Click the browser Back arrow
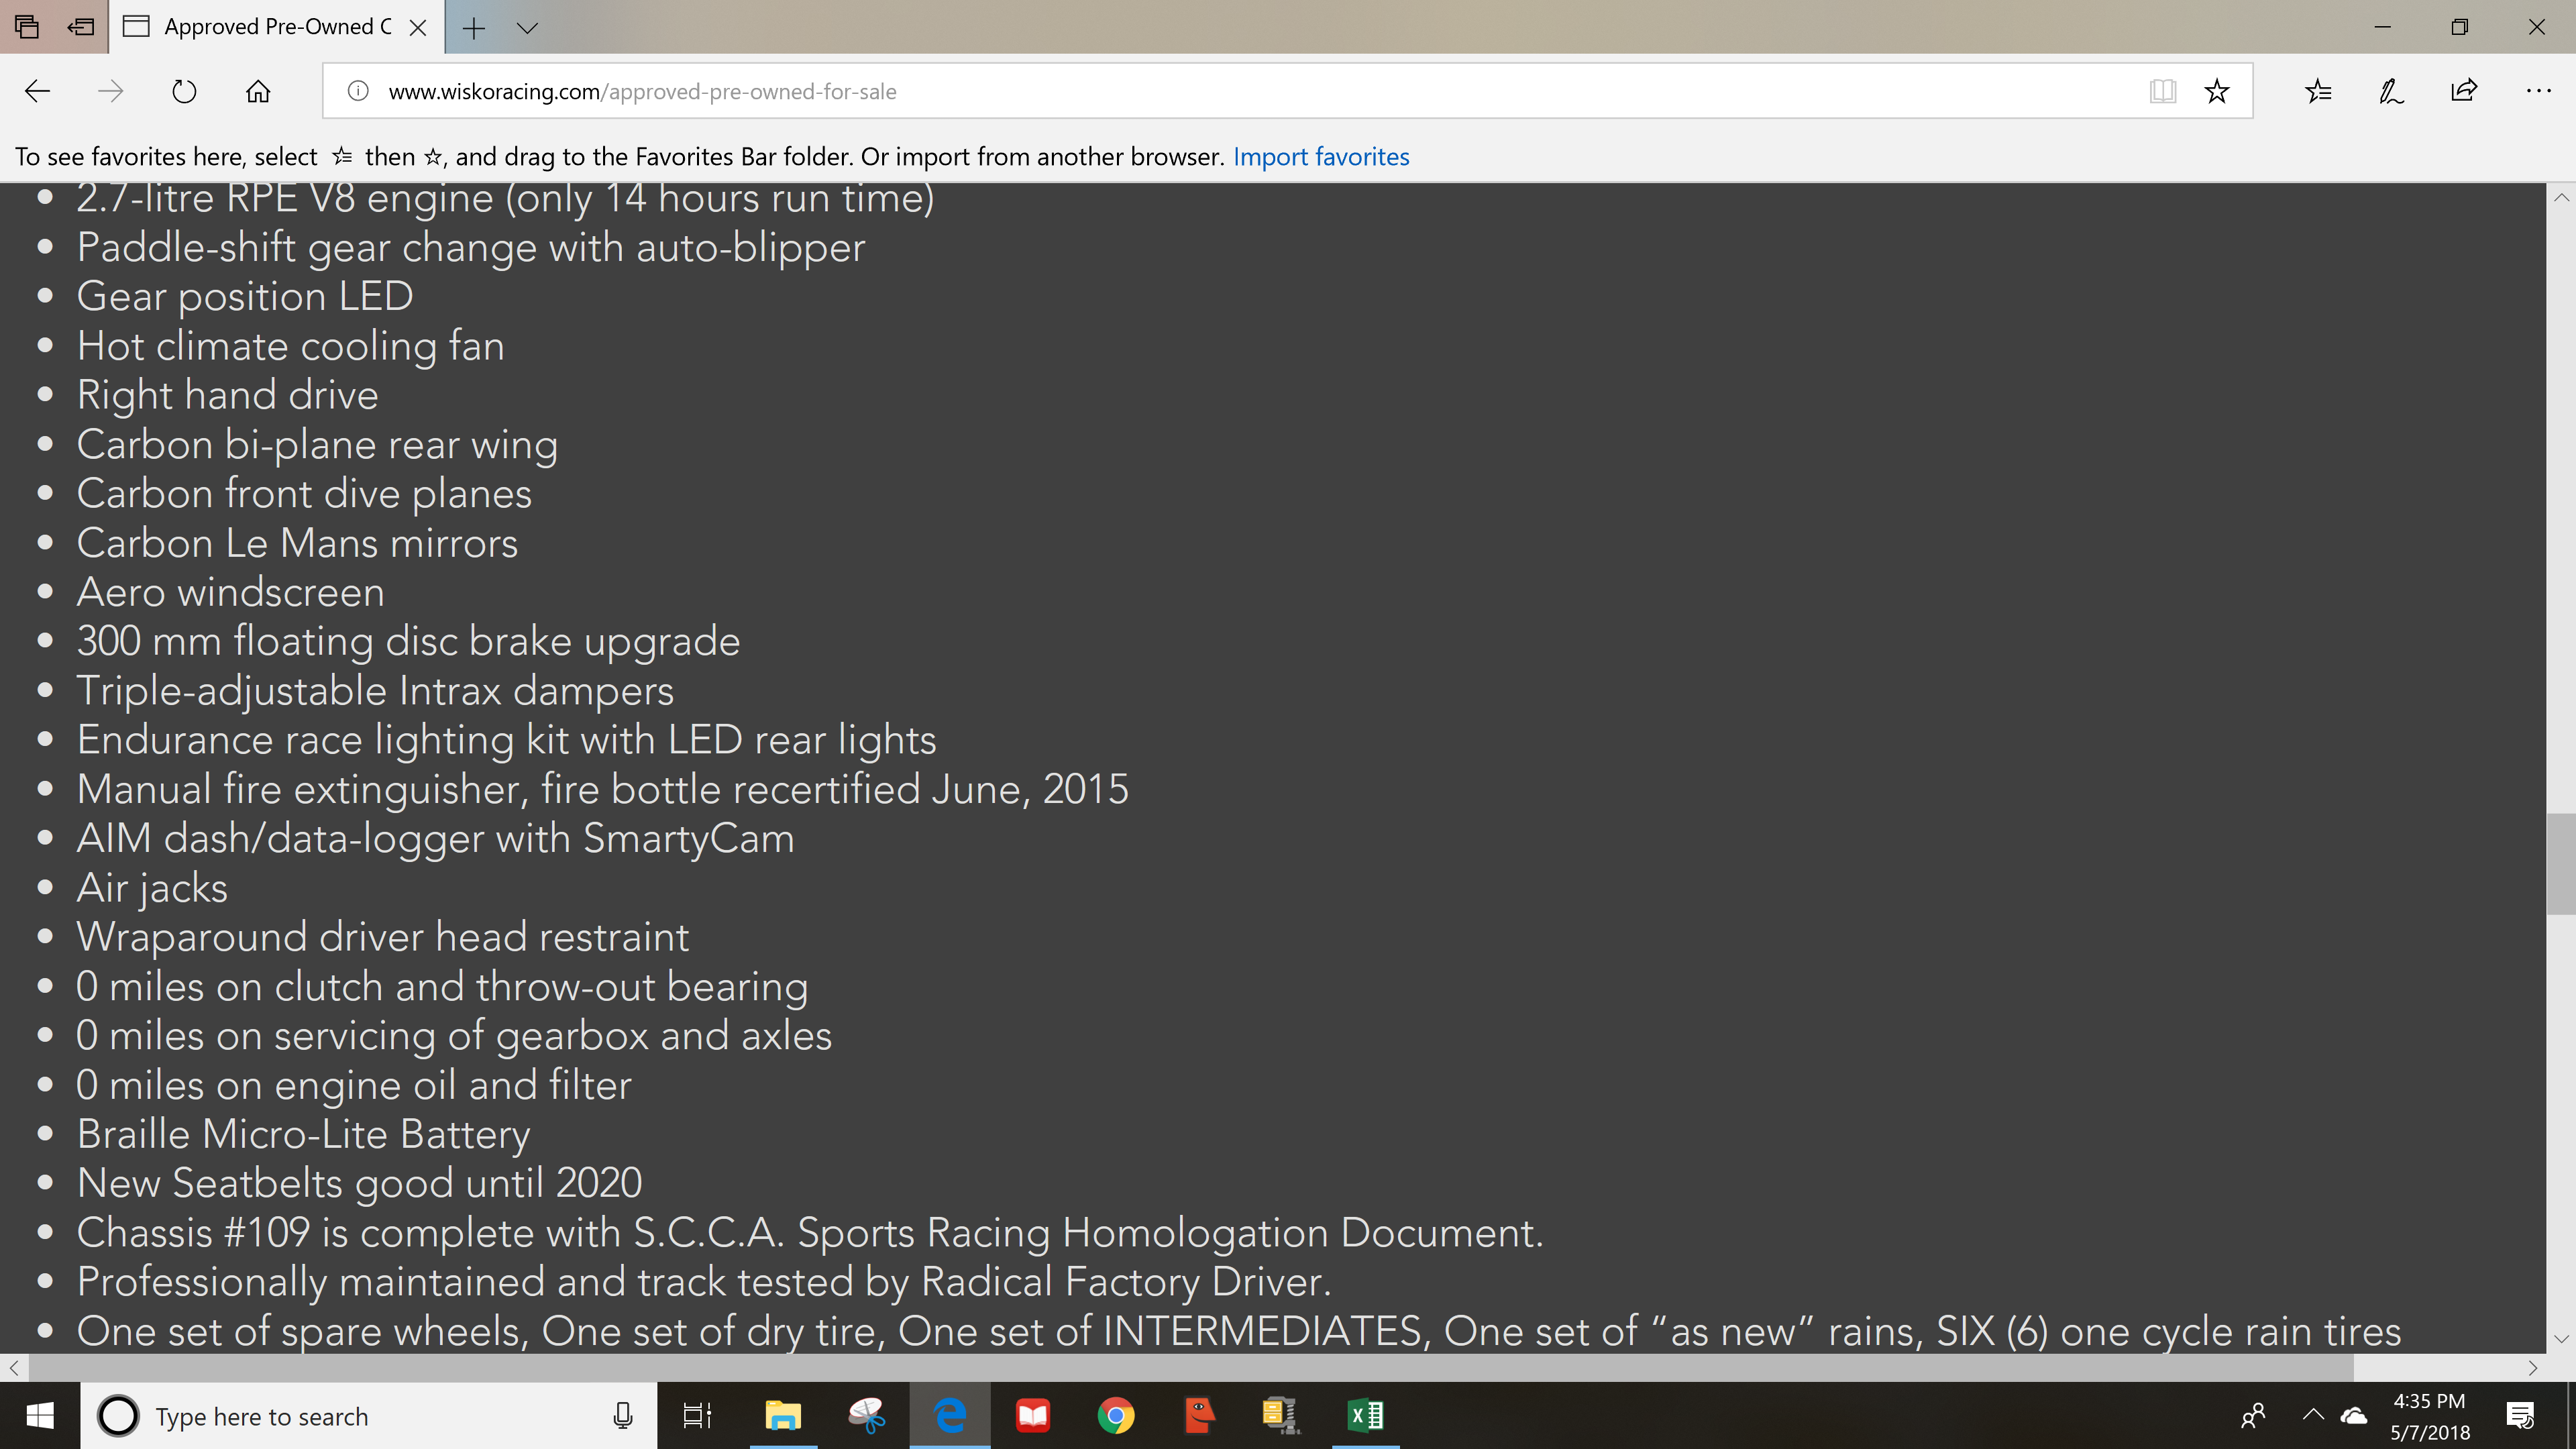The image size is (2576, 1449). pyautogui.click(x=37, y=91)
